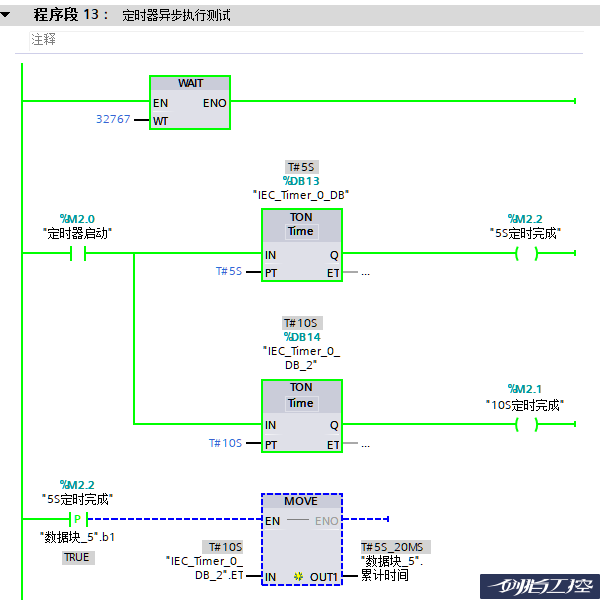Image resolution: width=600 pixels, height=600 pixels.
Task: Select the first TON timer block (DB13)
Action: click(x=301, y=244)
